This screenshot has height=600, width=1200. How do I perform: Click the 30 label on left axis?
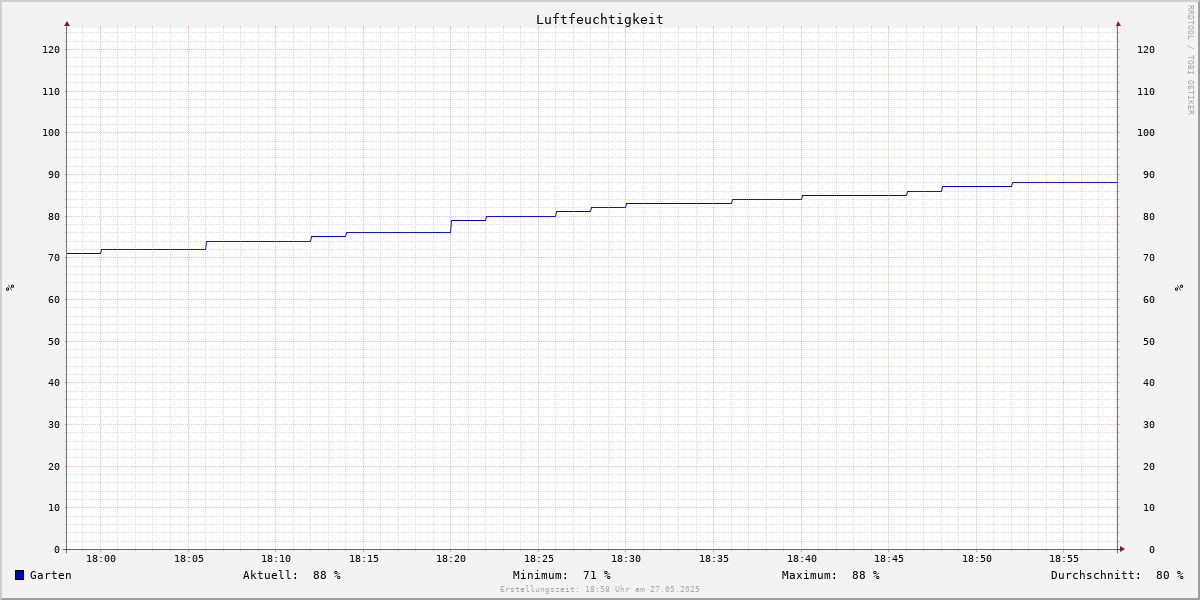tap(54, 424)
